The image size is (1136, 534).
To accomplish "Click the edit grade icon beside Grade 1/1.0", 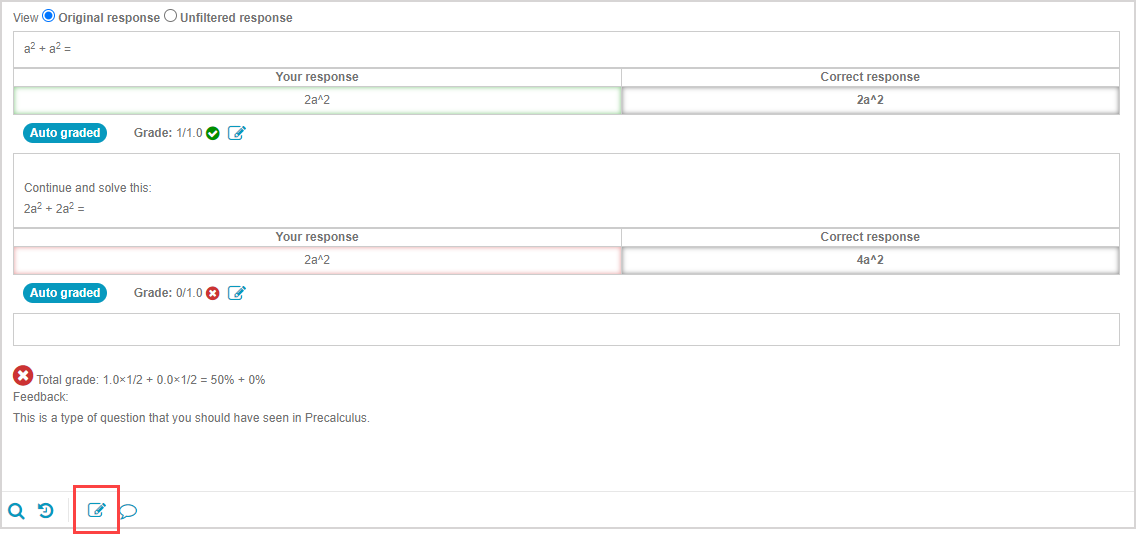I will pyautogui.click(x=237, y=133).
